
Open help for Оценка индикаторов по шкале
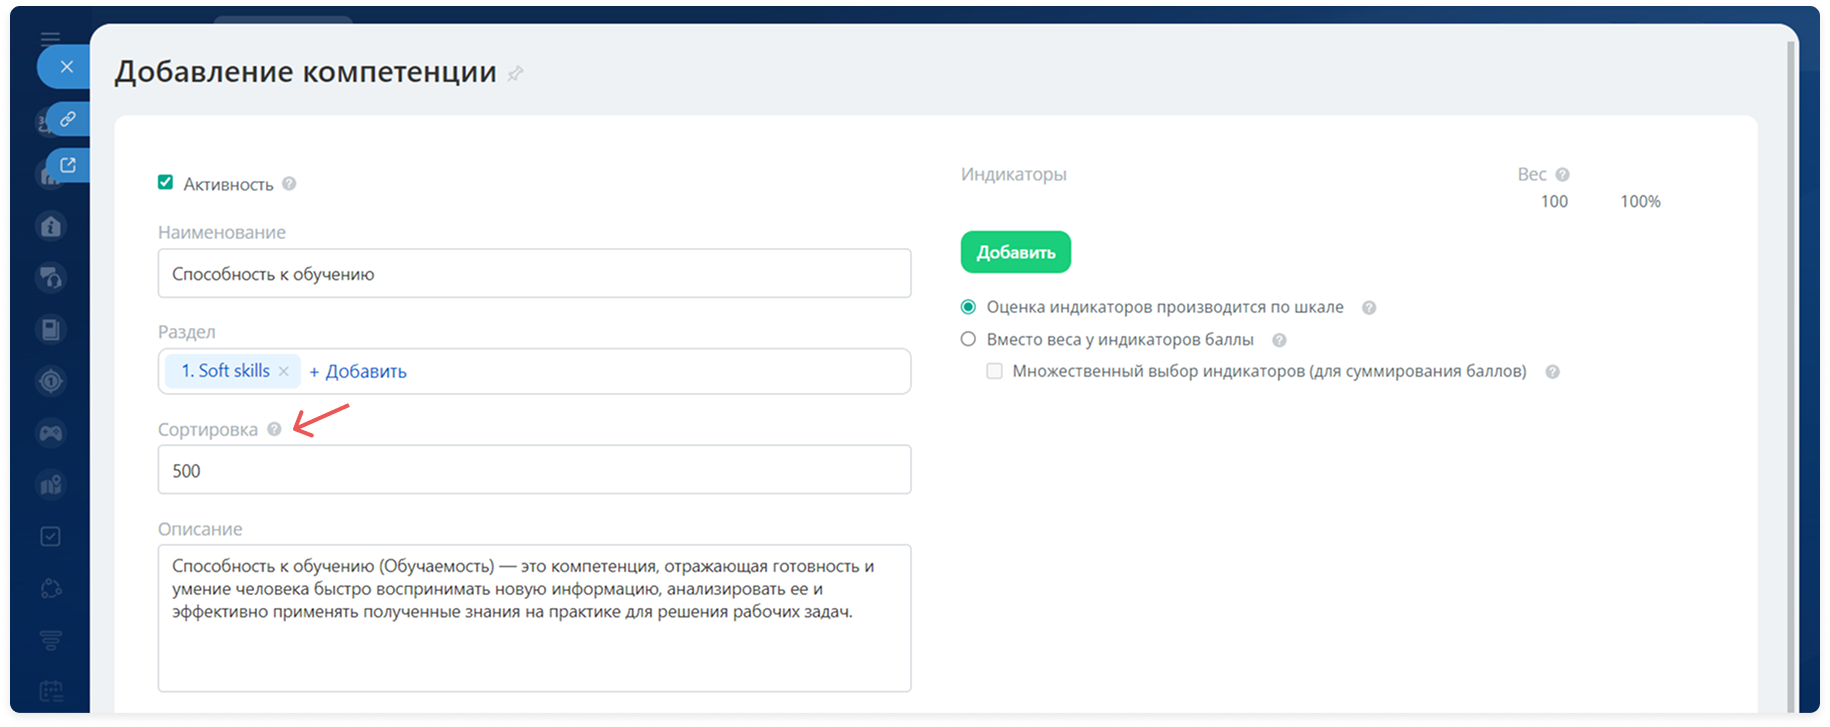(1369, 308)
